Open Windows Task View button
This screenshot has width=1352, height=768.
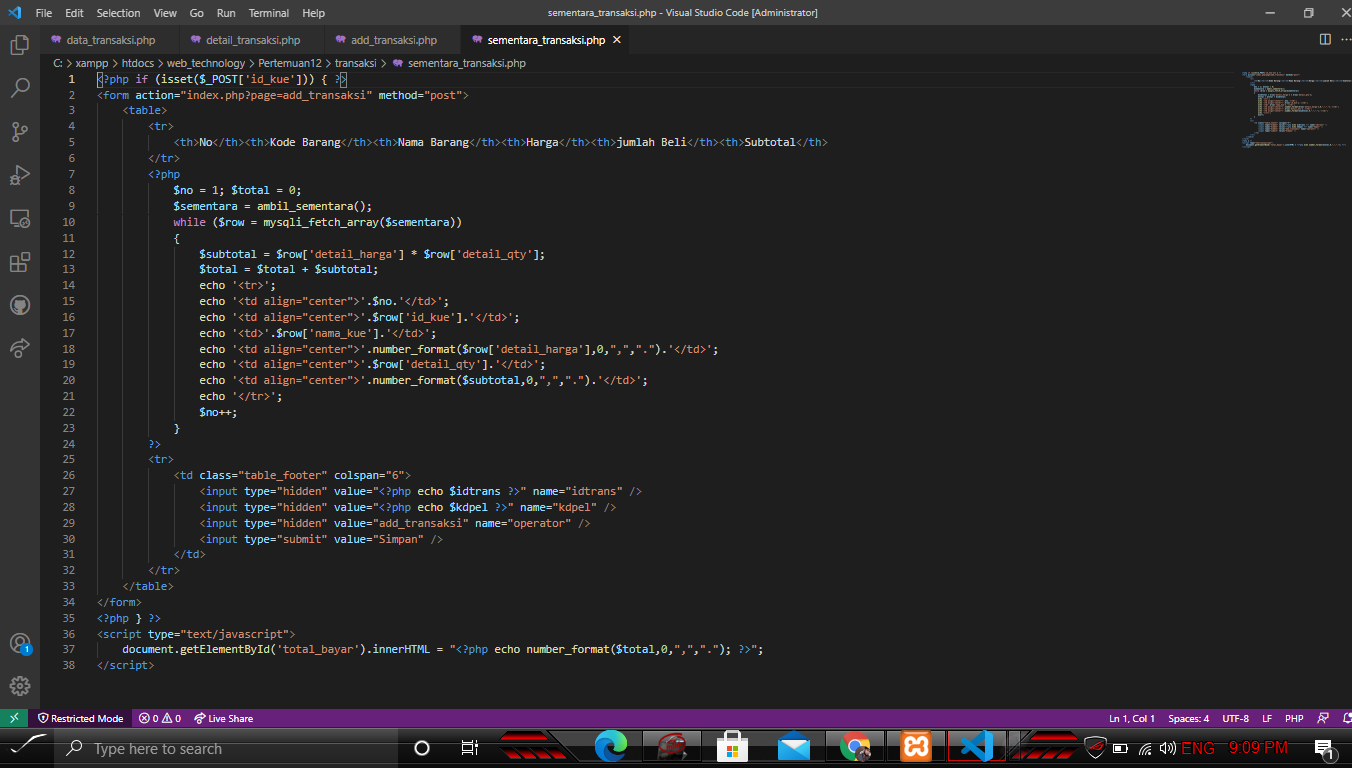pyautogui.click(x=469, y=748)
